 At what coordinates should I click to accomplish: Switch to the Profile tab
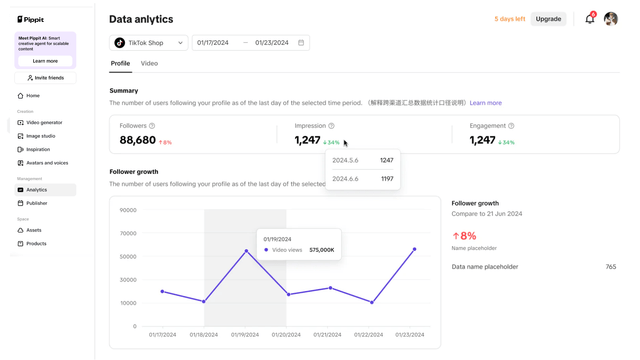tap(120, 63)
